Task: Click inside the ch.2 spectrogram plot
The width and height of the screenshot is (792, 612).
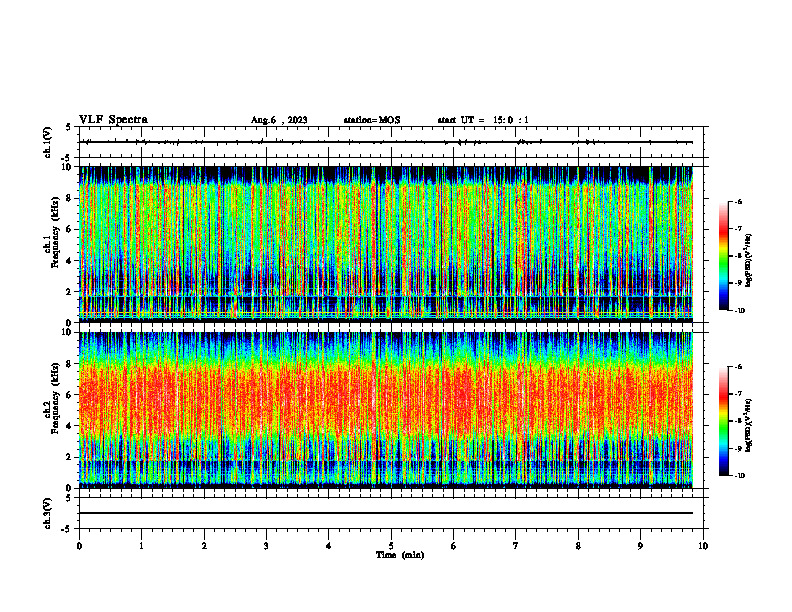Action: (x=386, y=410)
